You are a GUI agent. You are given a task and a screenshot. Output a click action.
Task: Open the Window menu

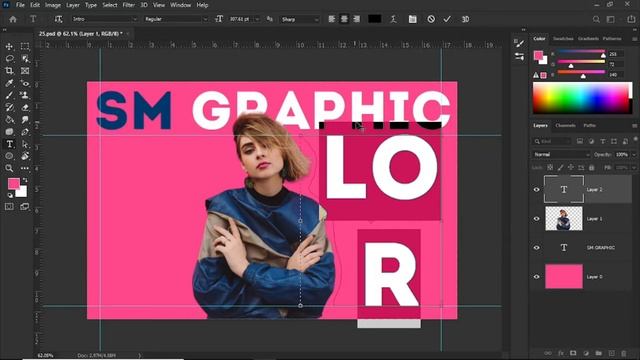tap(180, 5)
